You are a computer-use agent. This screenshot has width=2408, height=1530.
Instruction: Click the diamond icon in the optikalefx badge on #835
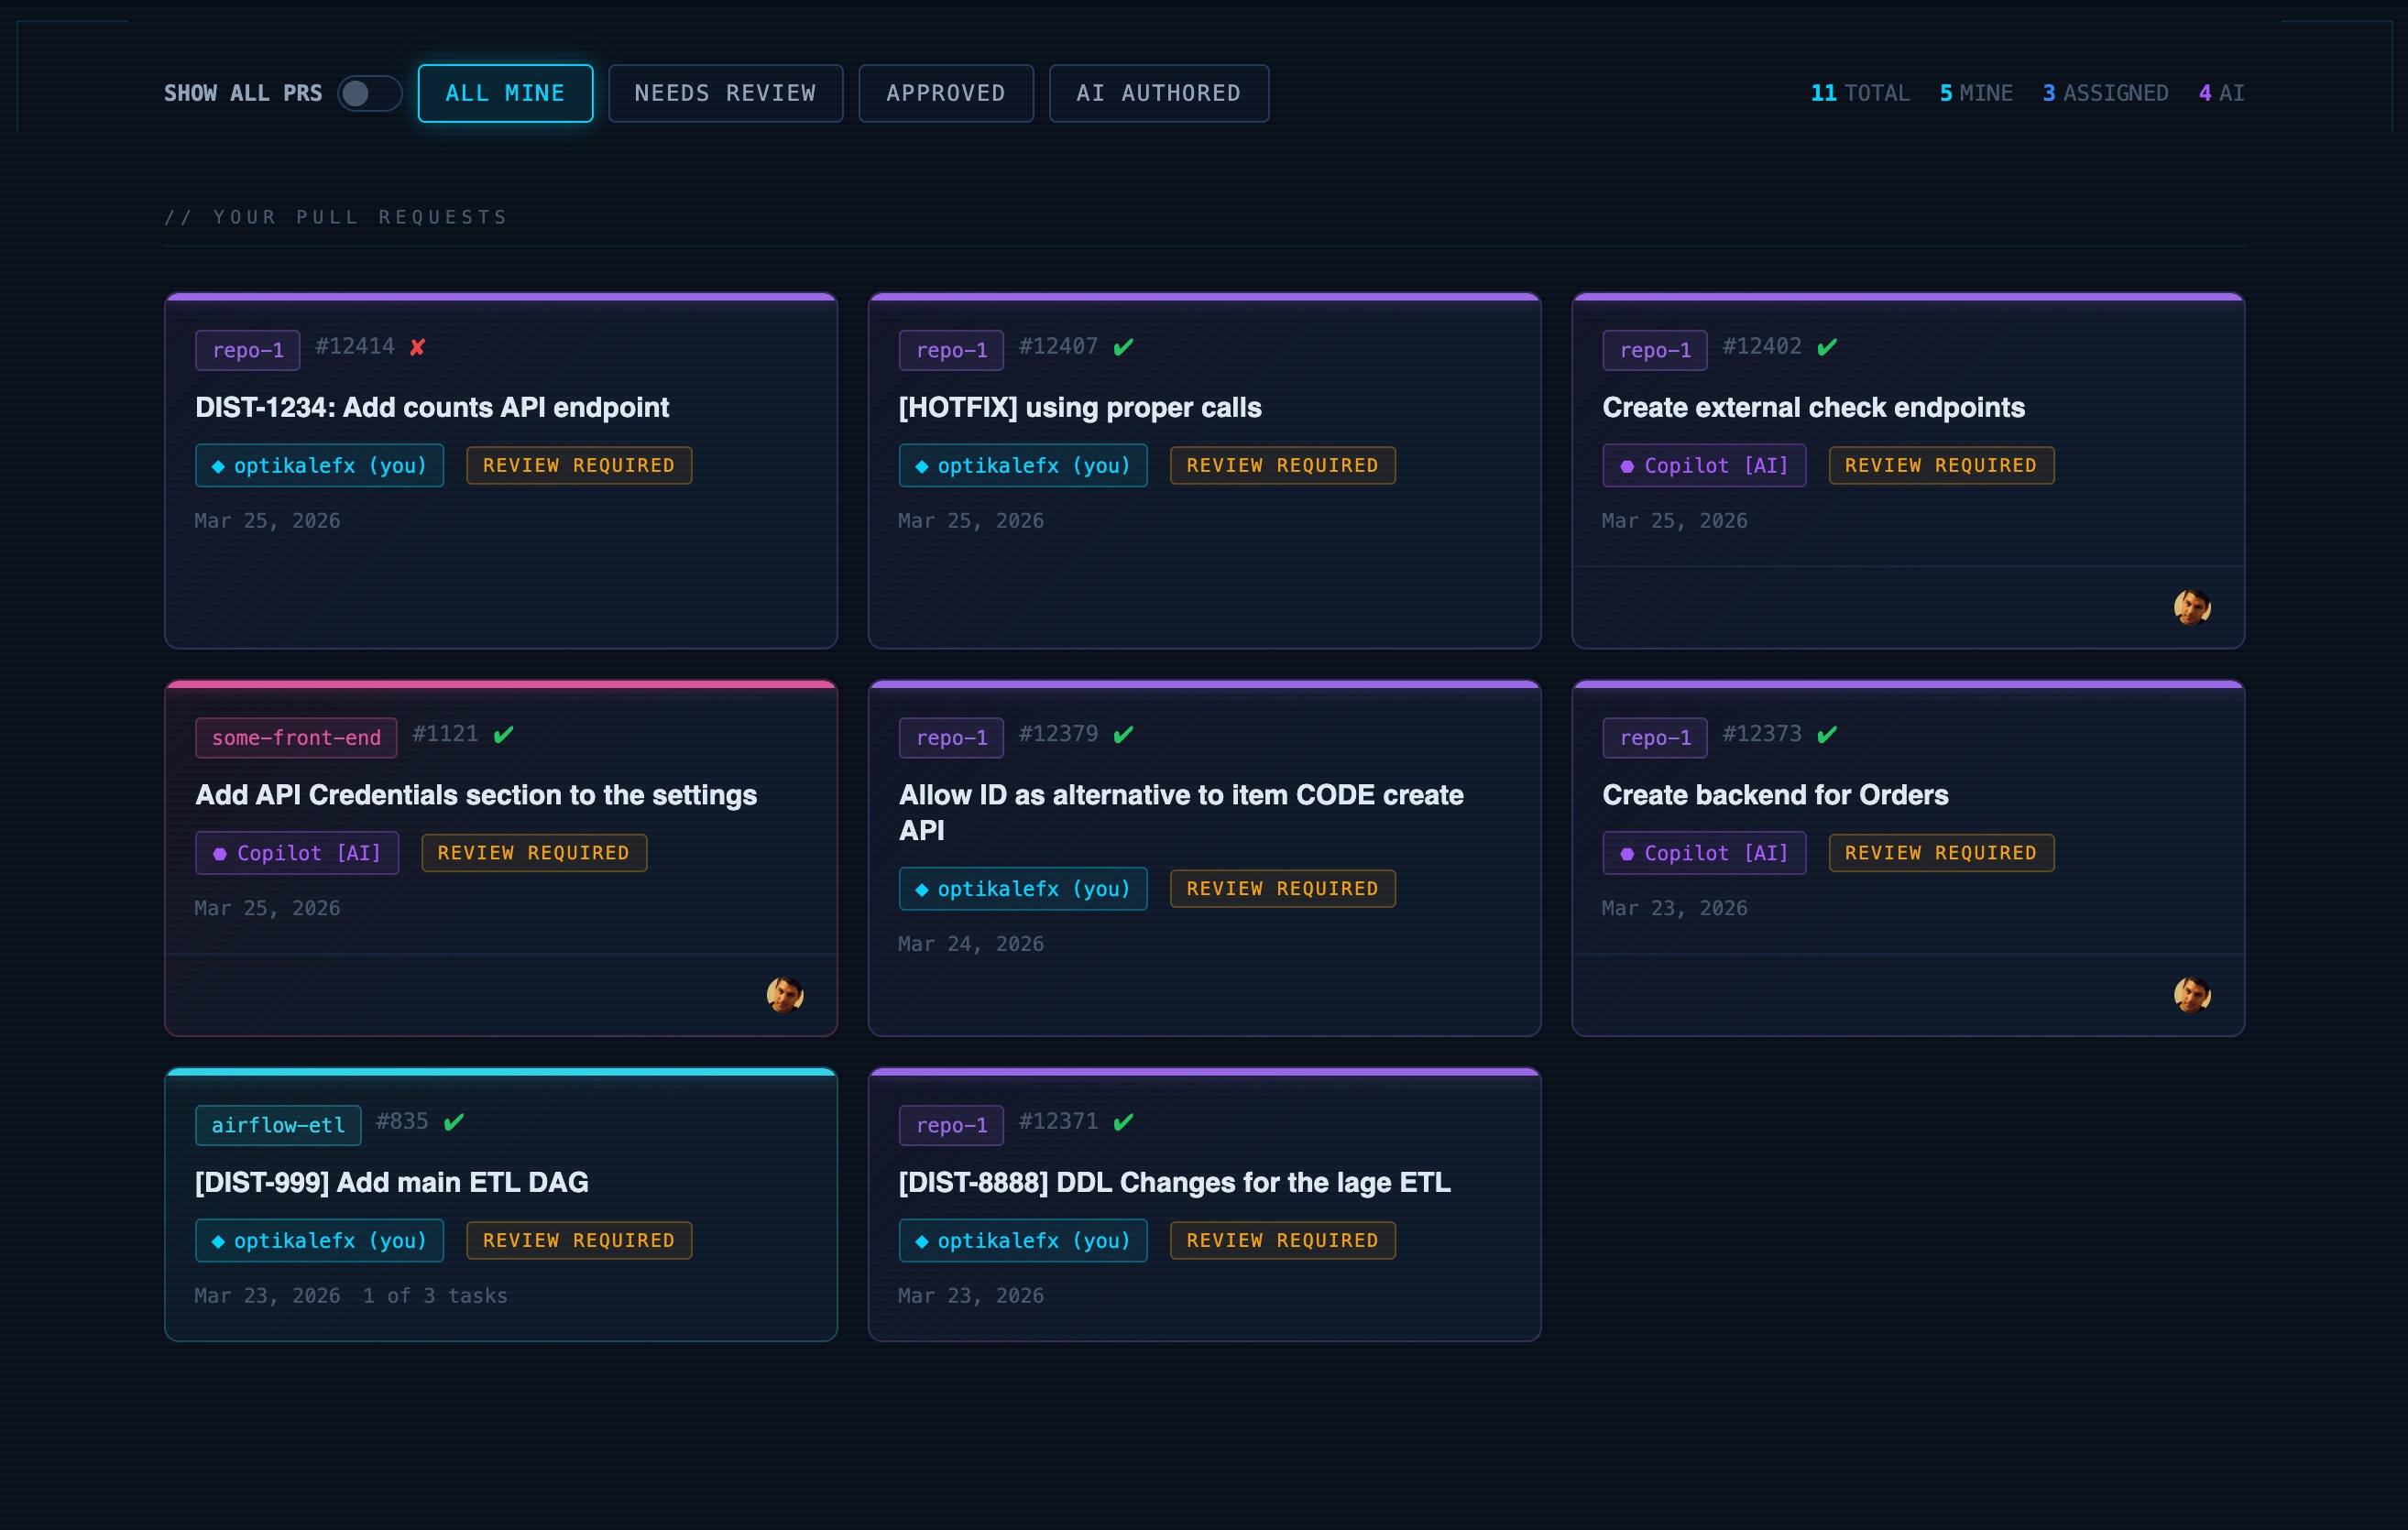click(218, 1240)
